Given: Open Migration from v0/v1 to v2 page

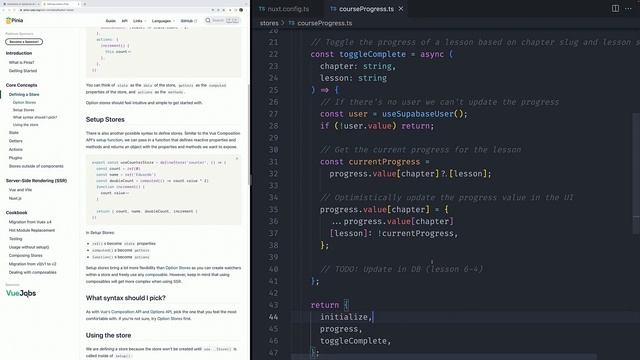Looking at the screenshot, I should tap(33, 264).
